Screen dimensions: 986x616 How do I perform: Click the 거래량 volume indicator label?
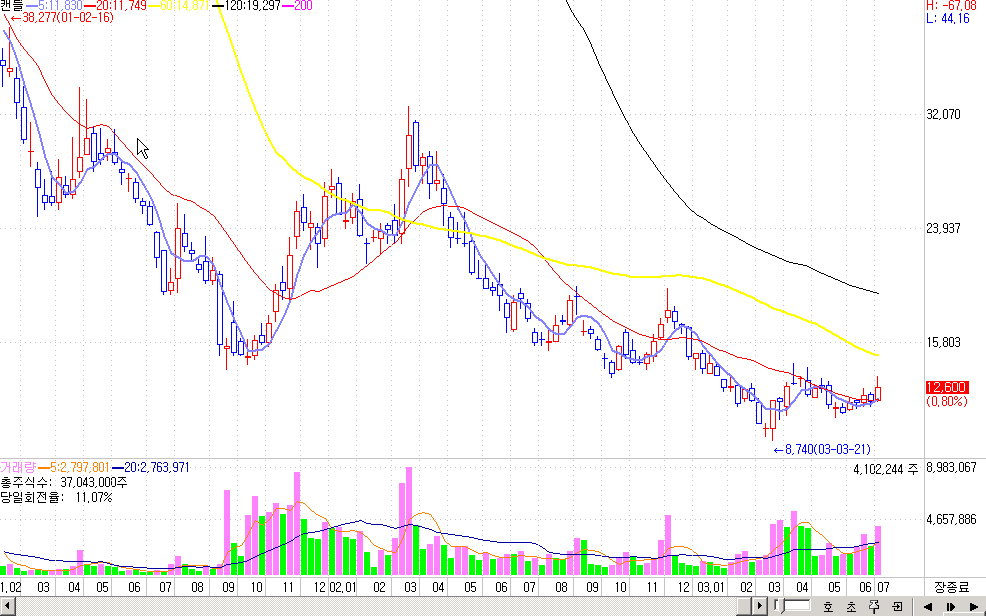click(x=17, y=467)
